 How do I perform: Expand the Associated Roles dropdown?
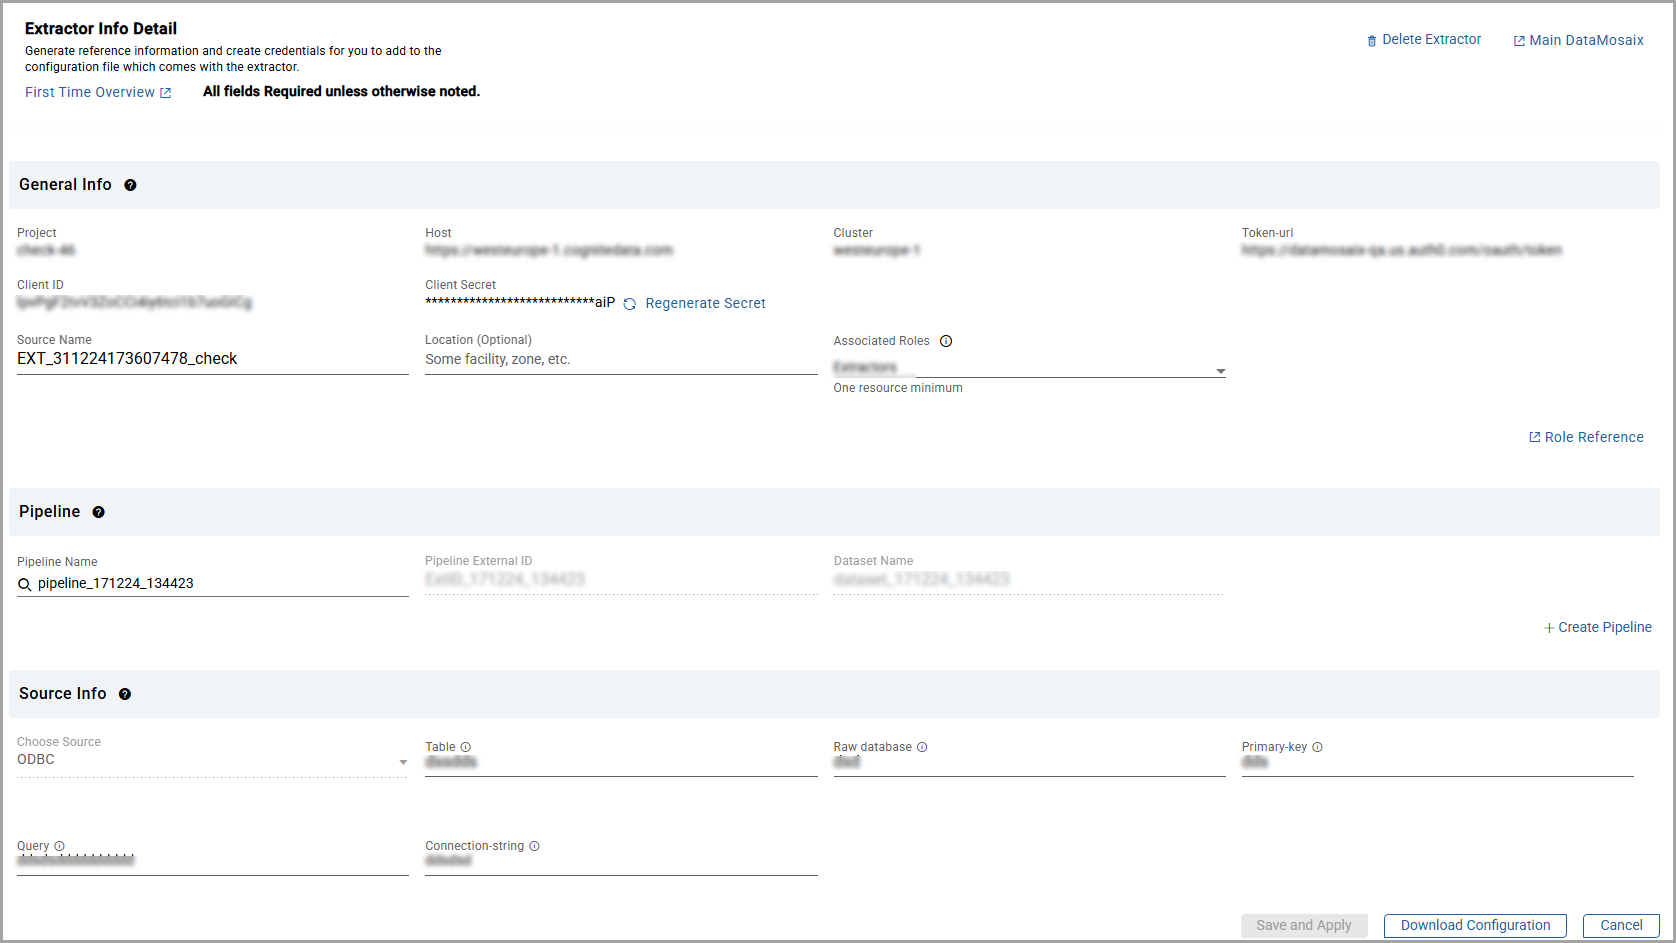coord(1220,371)
